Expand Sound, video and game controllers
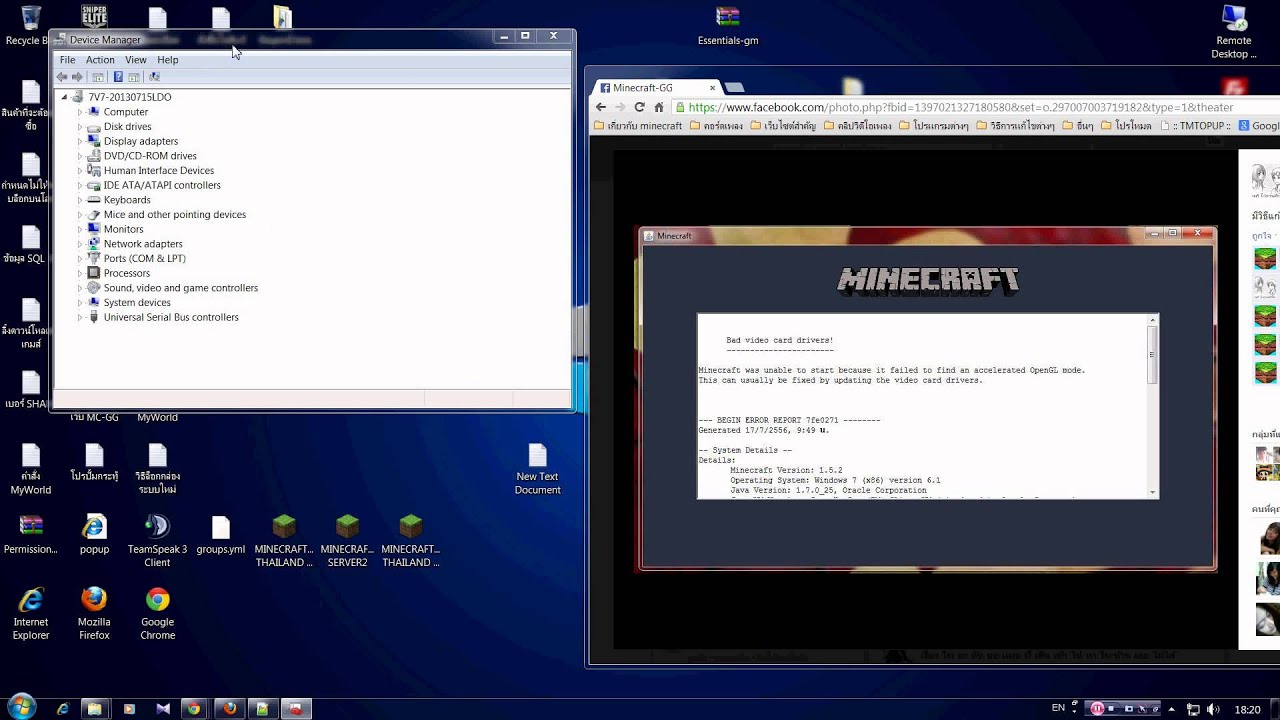The width and height of the screenshot is (1280, 720). (x=80, y=288)
